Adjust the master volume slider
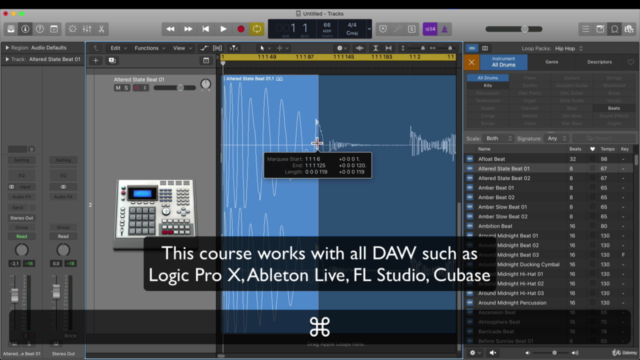 (x=514, y=29)
